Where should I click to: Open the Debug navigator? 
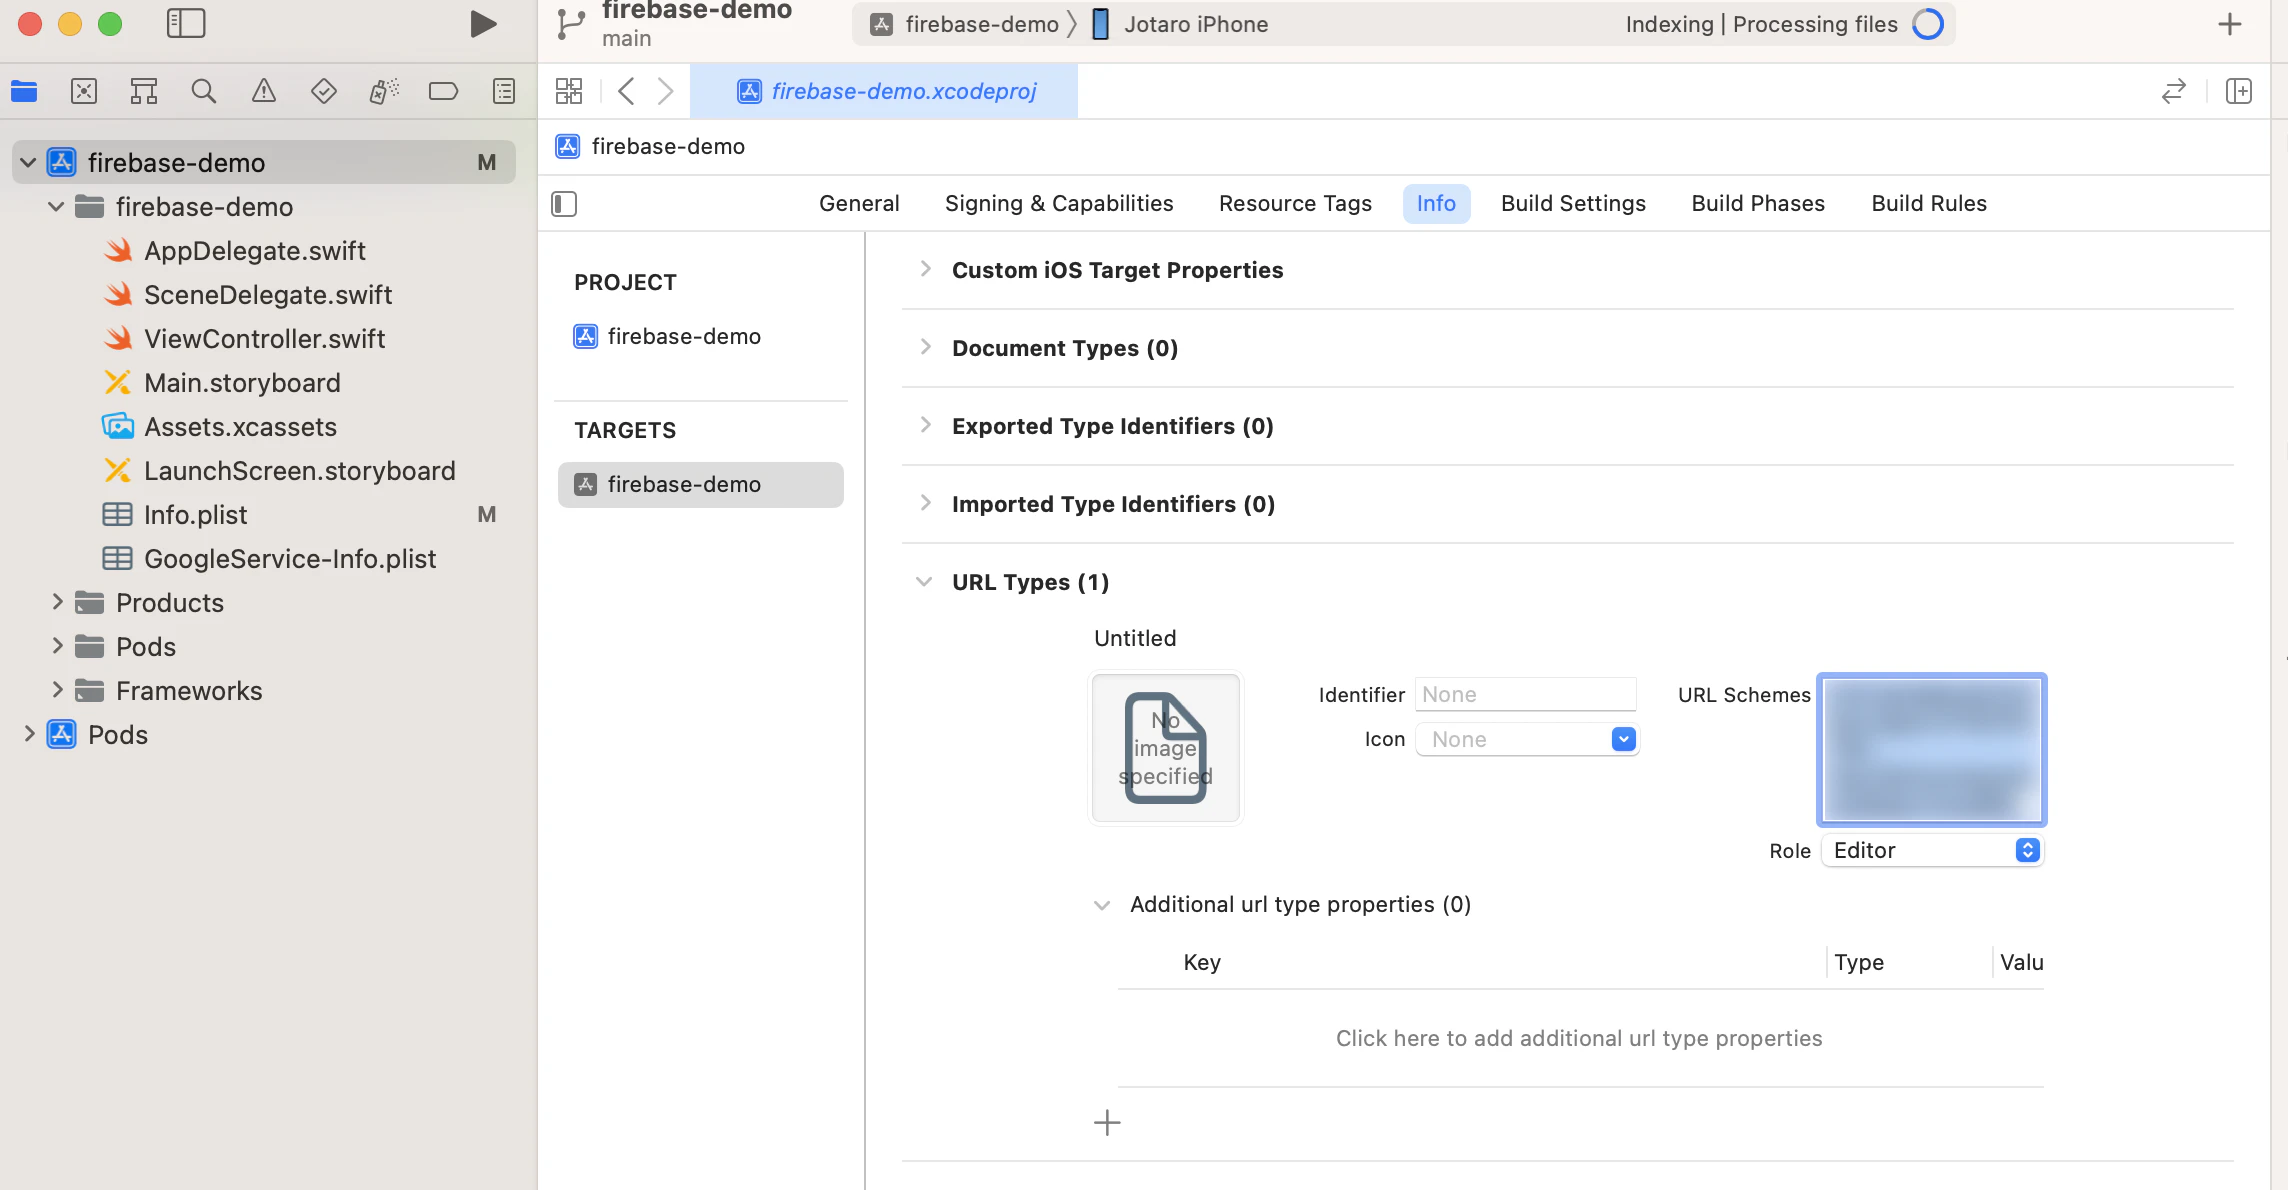384,92
